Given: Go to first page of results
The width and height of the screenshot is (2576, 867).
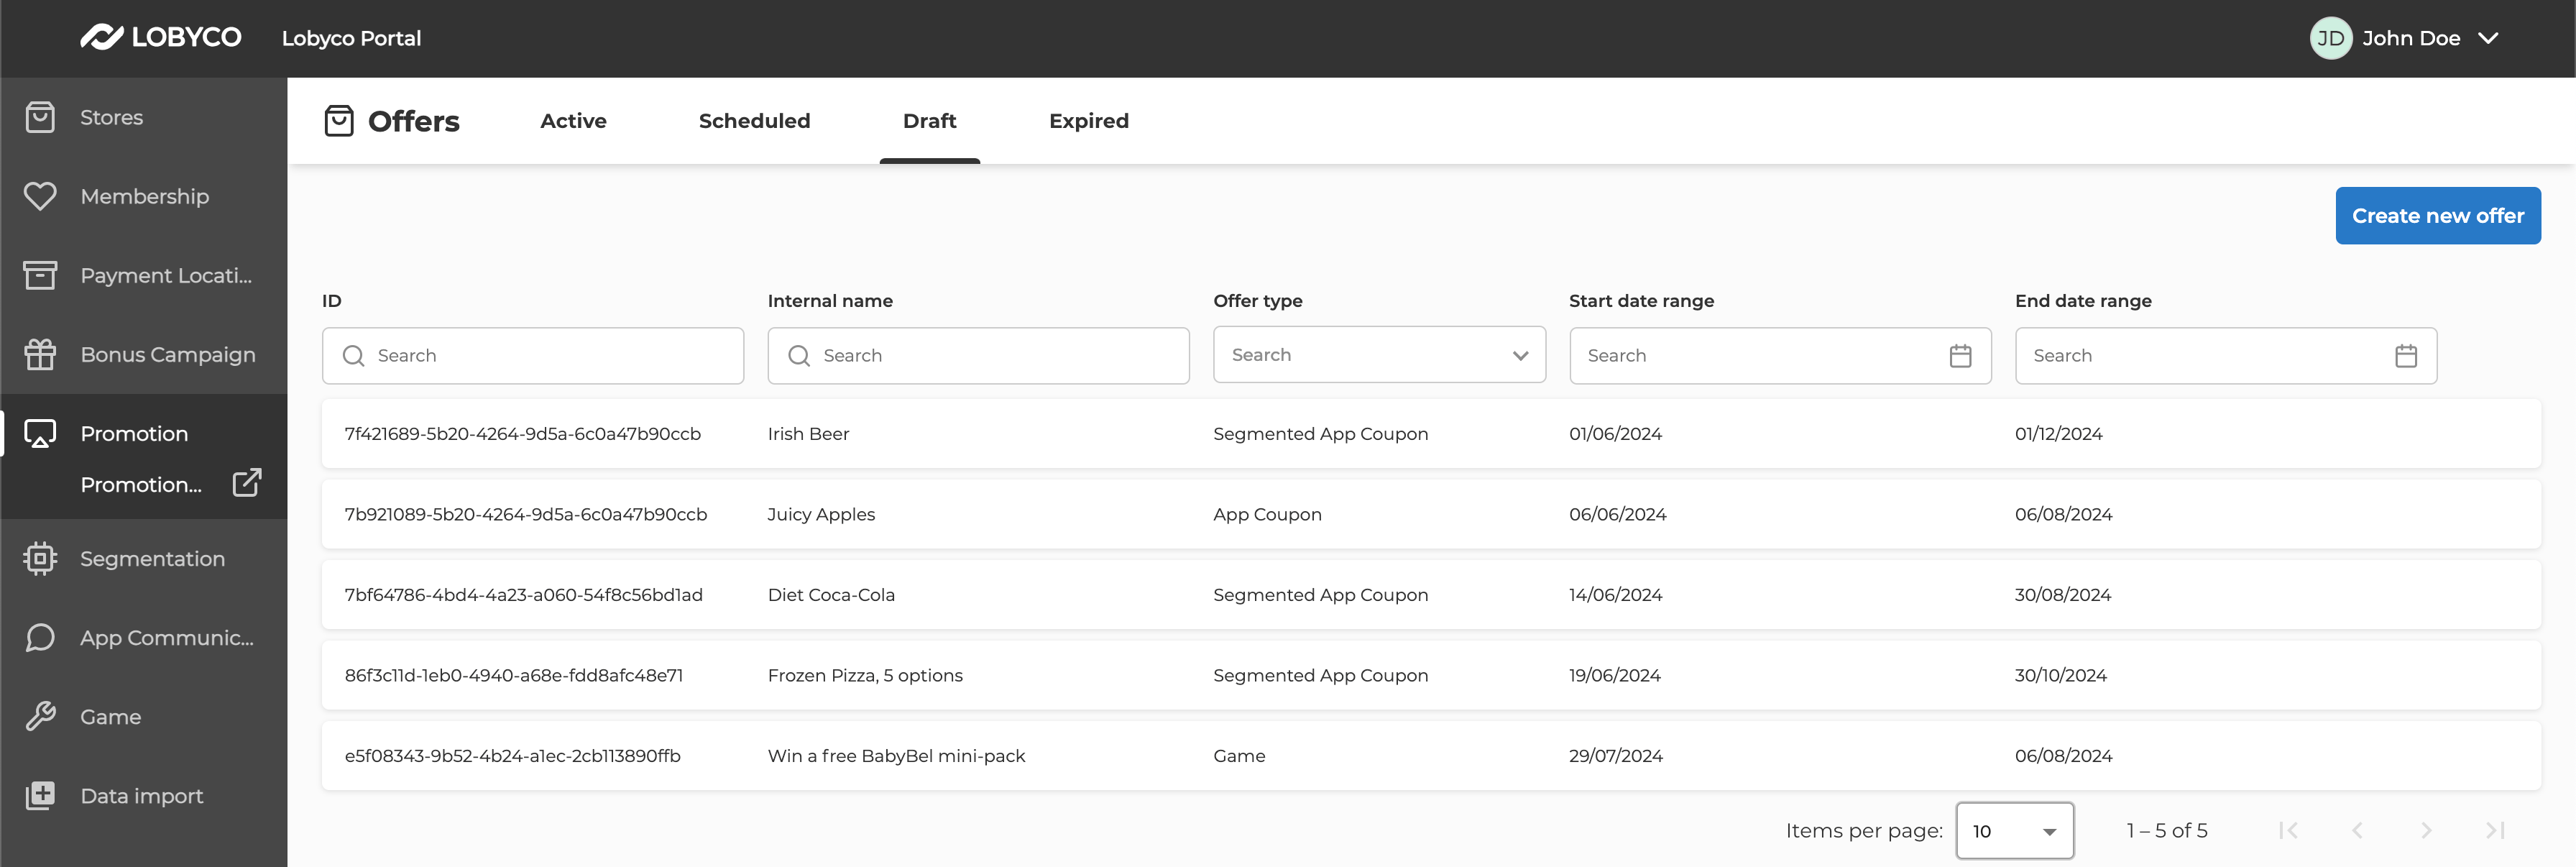Looking at the screenshot, I should 2288,830.
